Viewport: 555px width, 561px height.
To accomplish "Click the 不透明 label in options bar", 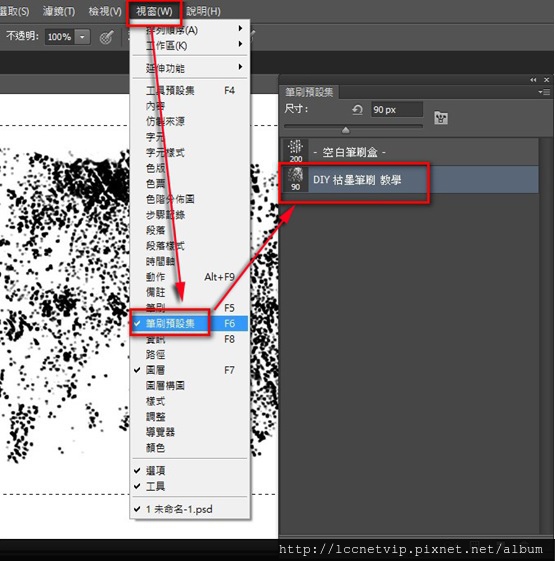I will 22,36.
